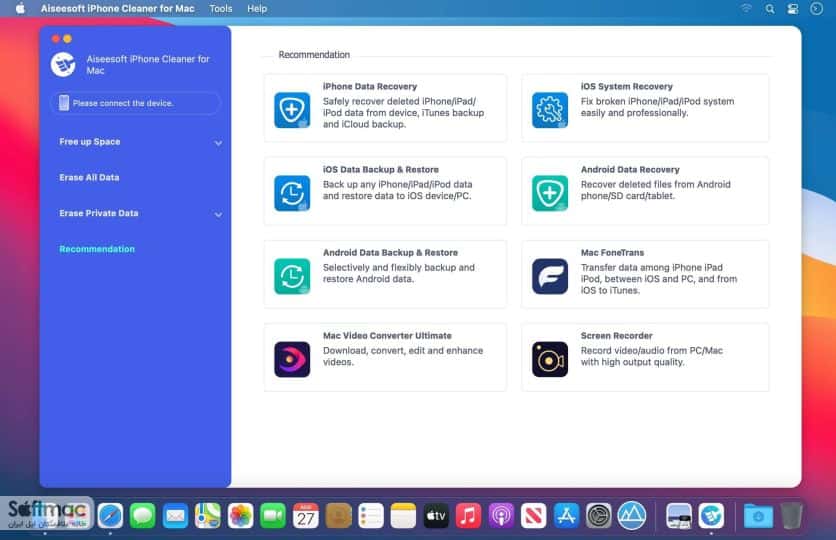The width and height of the screenshot is (836, 540).
Task: Open Wi-Fi status in menu bar
Action: [x=746, y=9]
